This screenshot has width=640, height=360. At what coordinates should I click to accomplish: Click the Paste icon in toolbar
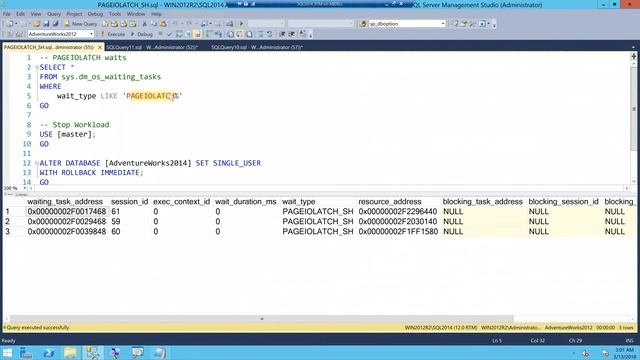pyautogui.click(x=163, y=24)
